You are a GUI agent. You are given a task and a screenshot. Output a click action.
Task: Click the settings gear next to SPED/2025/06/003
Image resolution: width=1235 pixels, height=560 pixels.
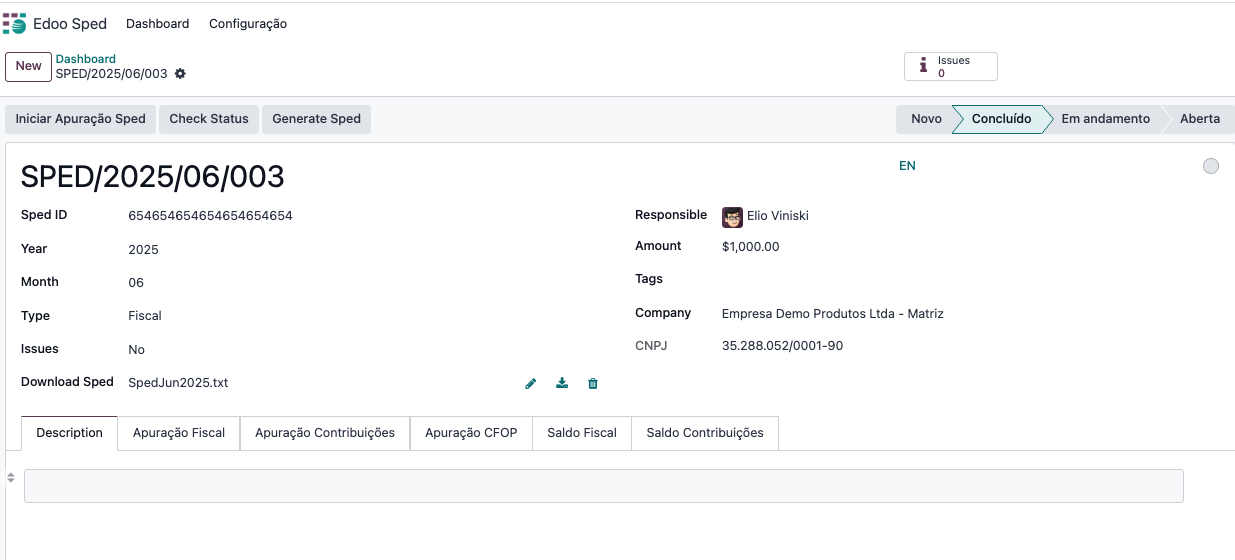[x=180, y=74]
